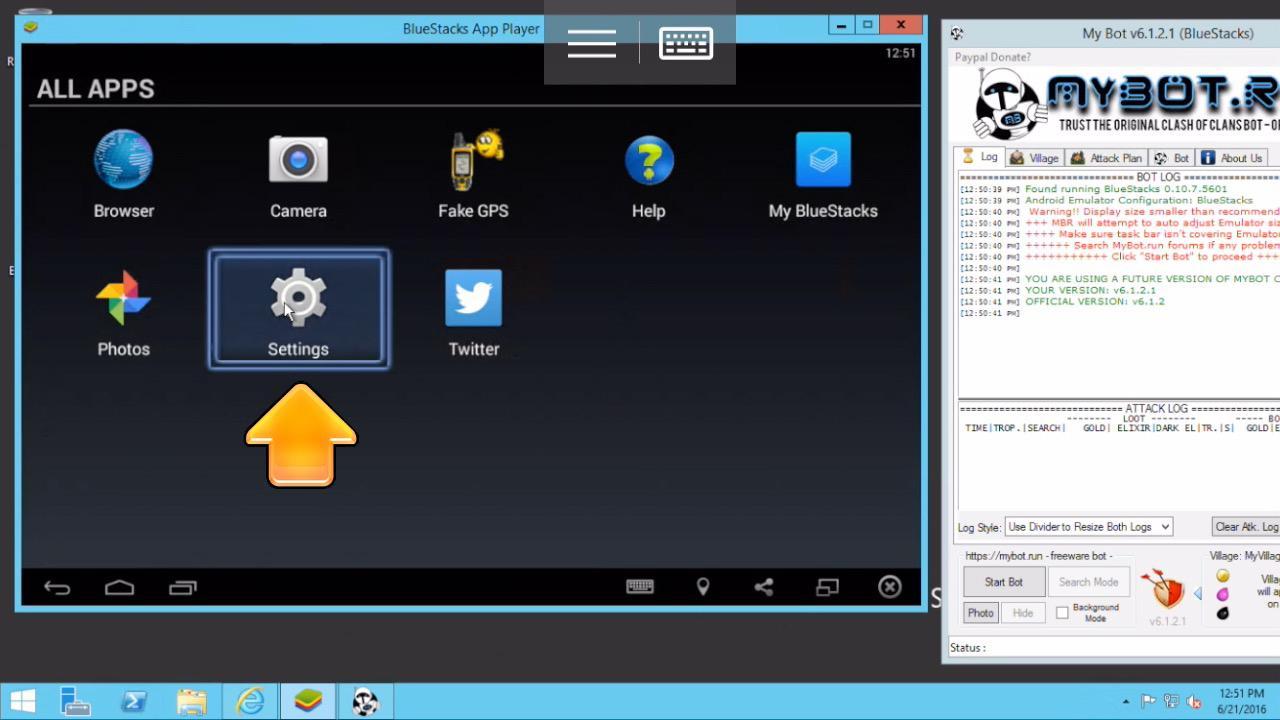Open PowerShell from the taskbar
The width and height of the screenshot is (1280, 720).
pyautogui.click(x=134, y=702)
